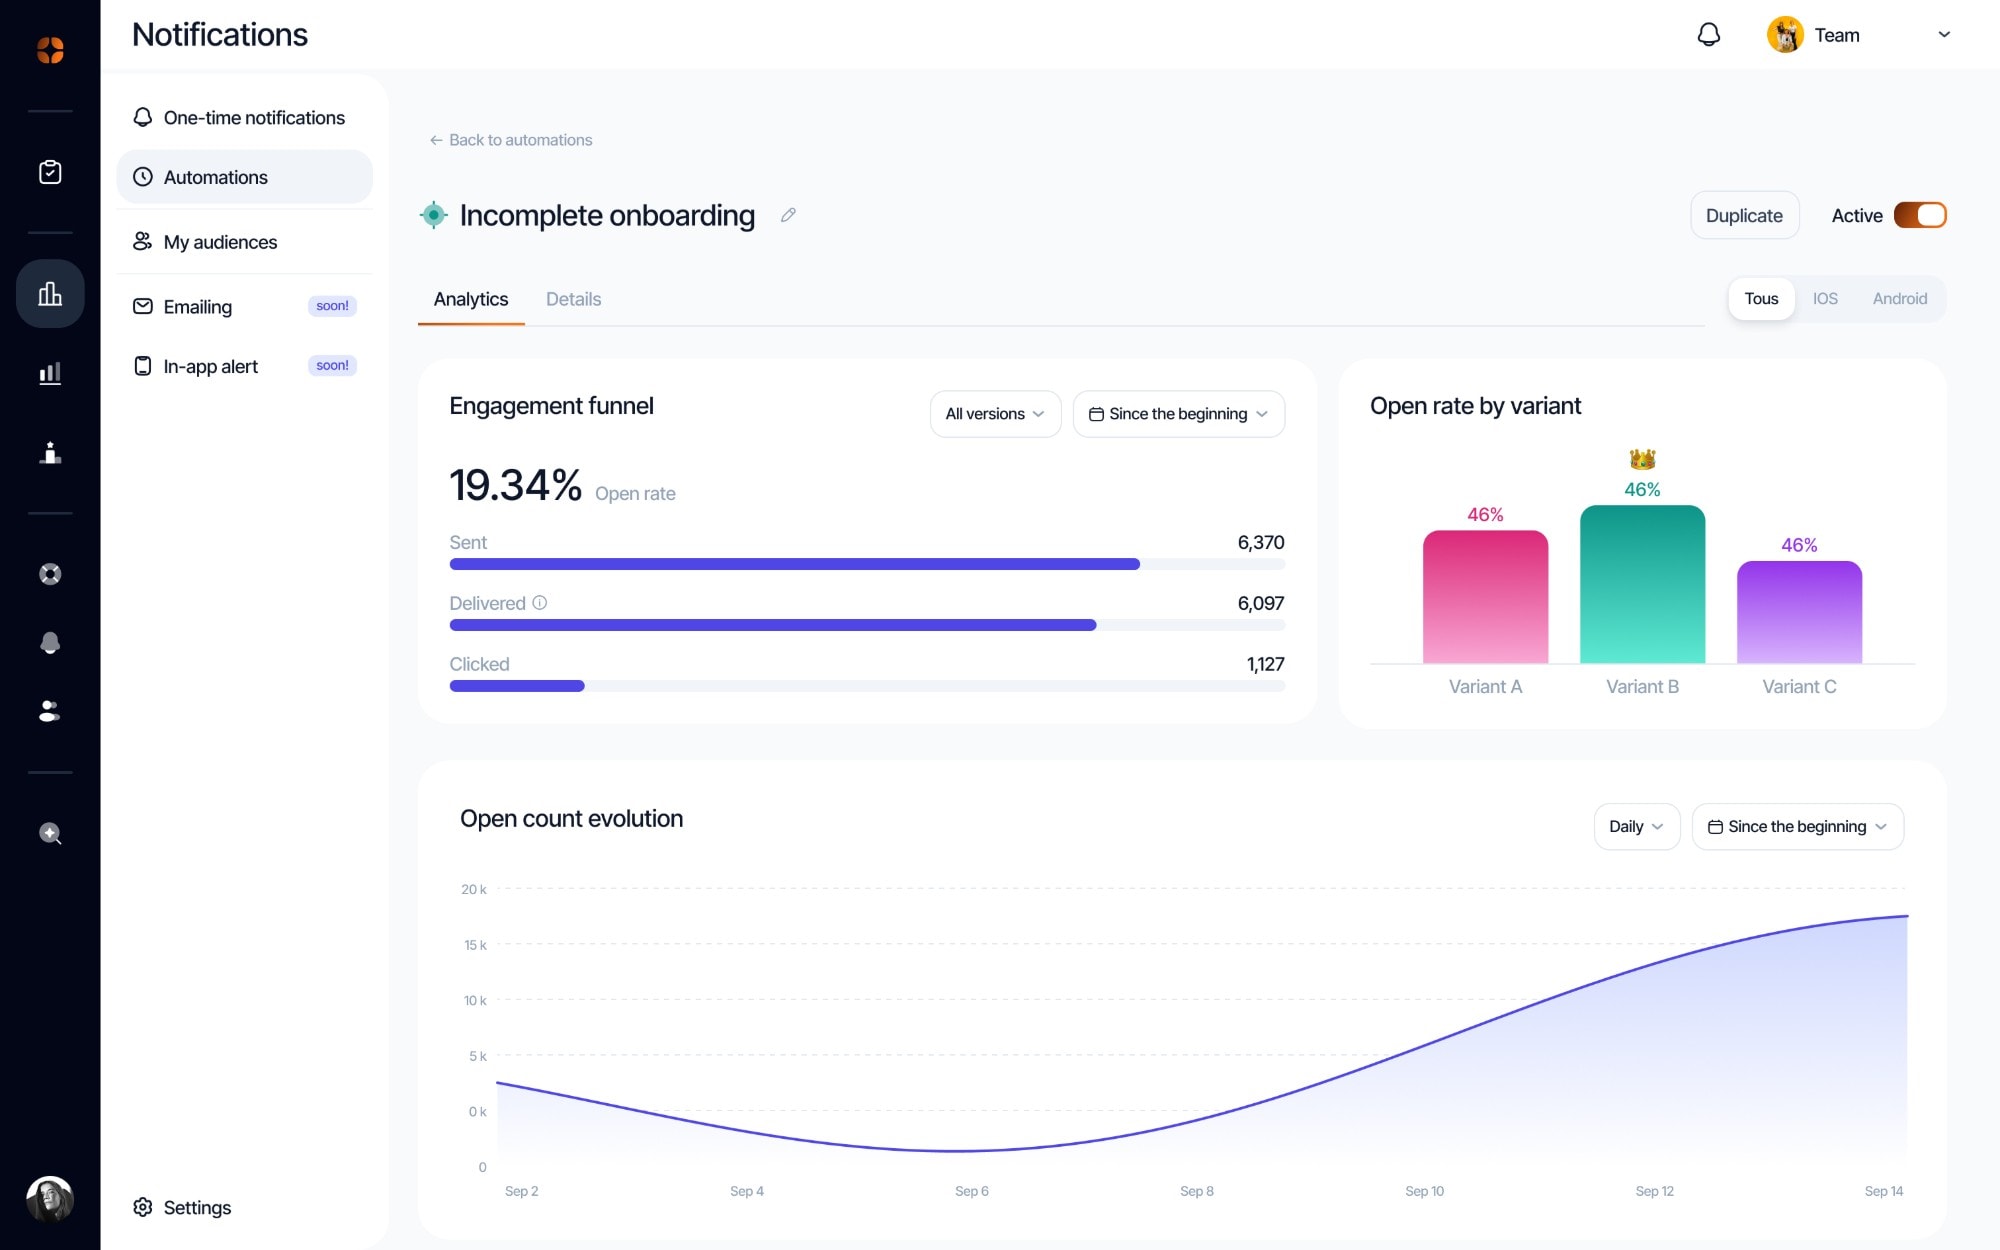Select Automations in the side menu
Image resolution: width=2000 pixels, height=1250 pixels.
244,177
